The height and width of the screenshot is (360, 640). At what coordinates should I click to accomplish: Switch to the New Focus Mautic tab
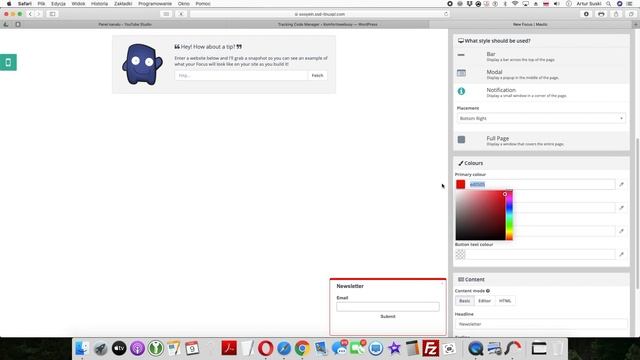click(530, 24)
